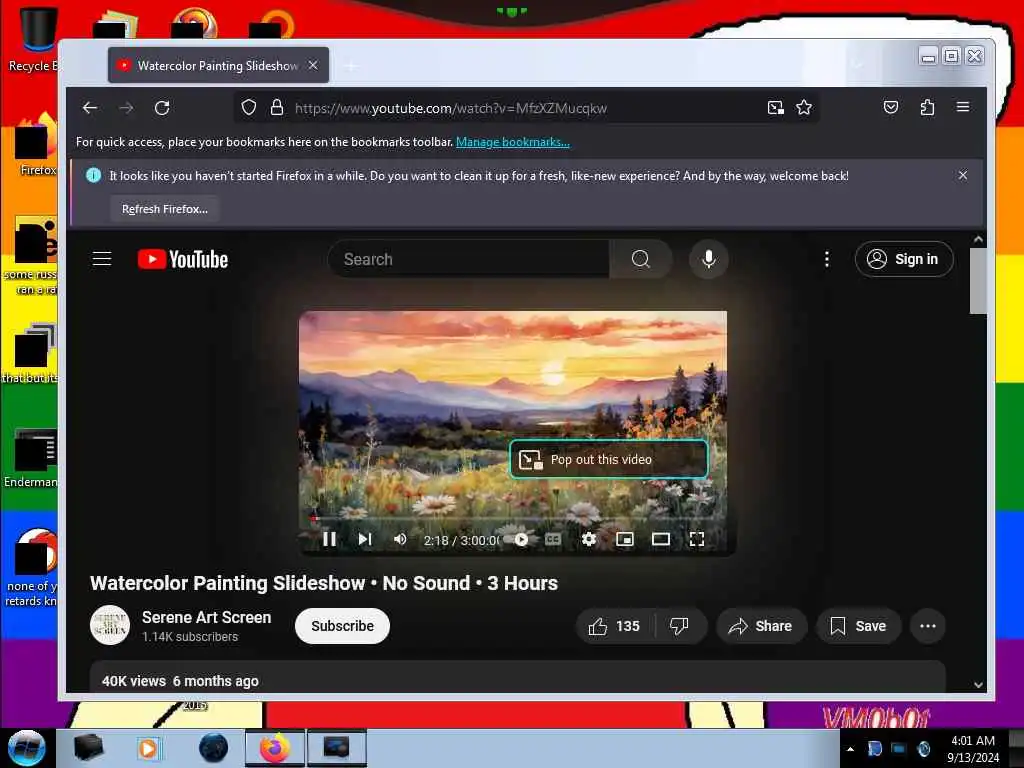This screenshot has height=768, width=1024.
Task: Open media player taskbar icon
Action: (x=148, y=748)
